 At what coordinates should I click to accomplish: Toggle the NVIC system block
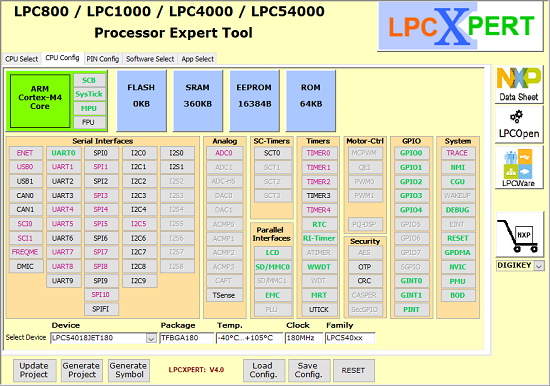tap(457, 267)
